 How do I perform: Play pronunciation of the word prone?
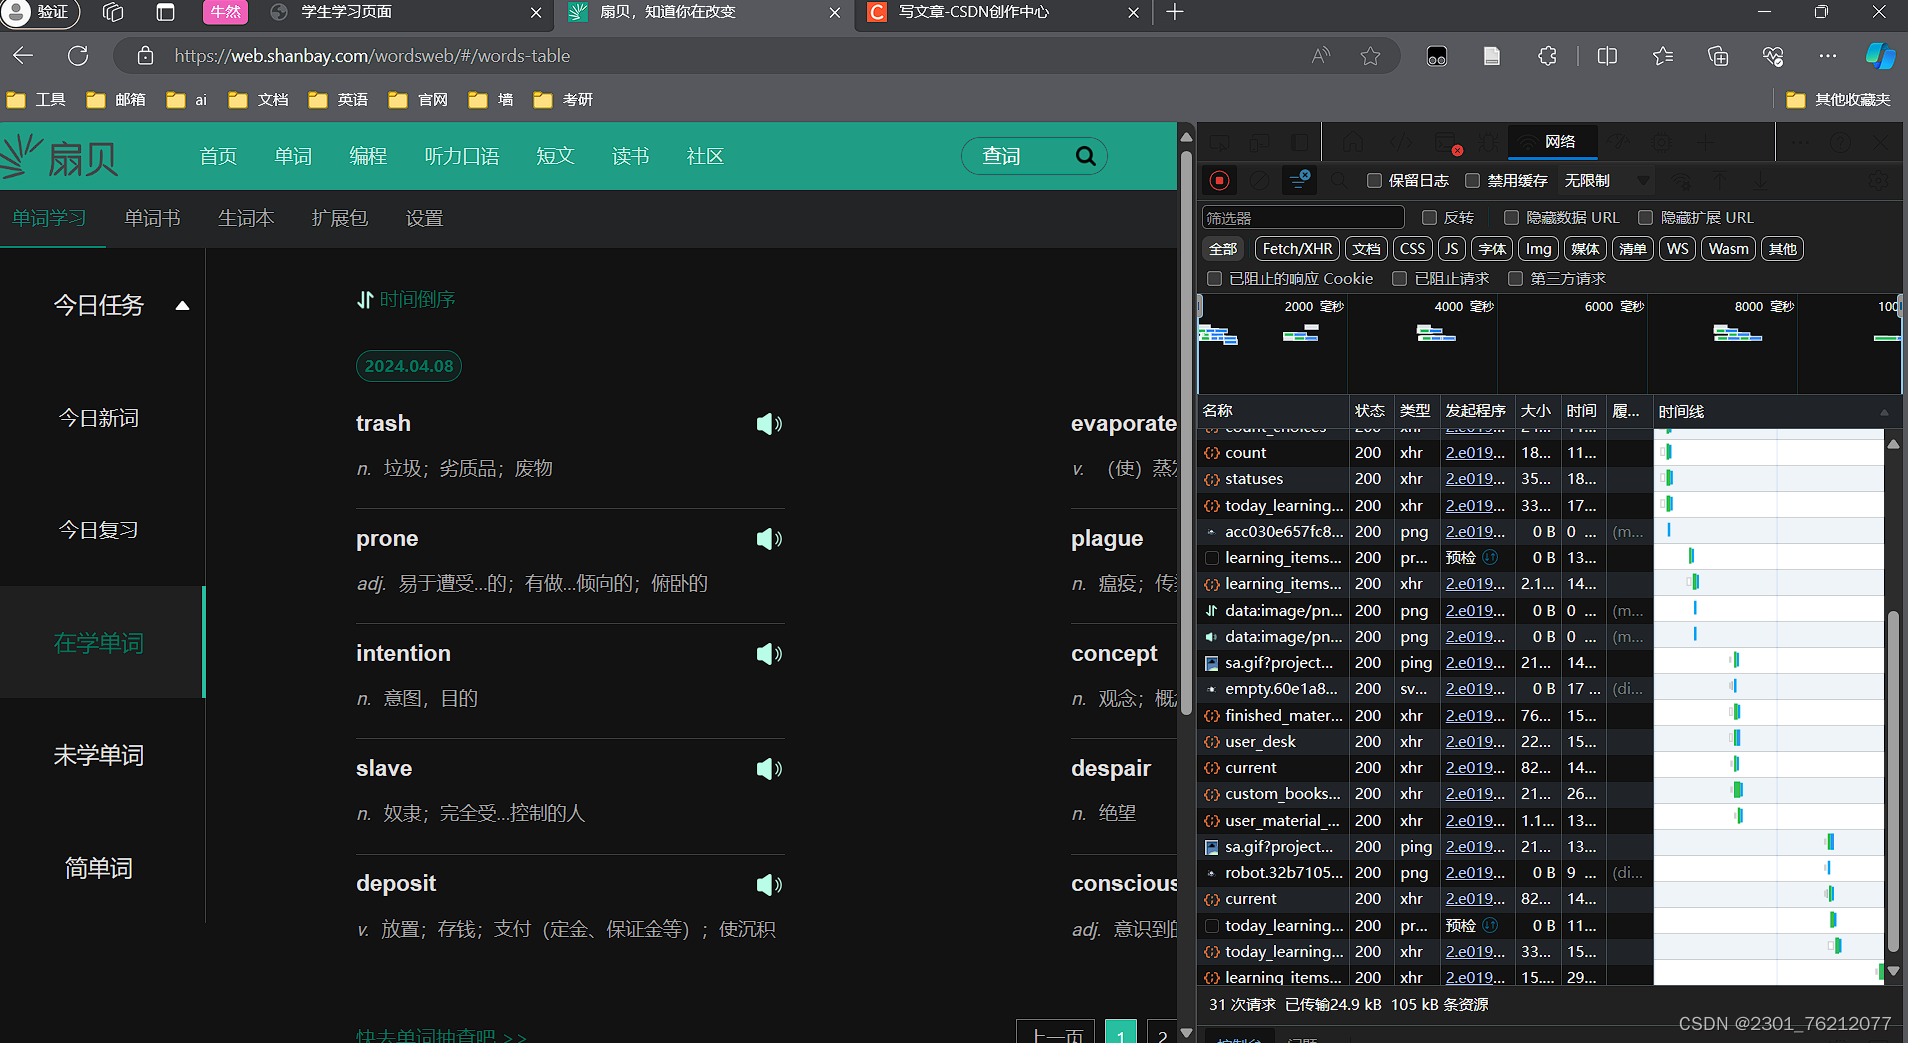(768, 539)
